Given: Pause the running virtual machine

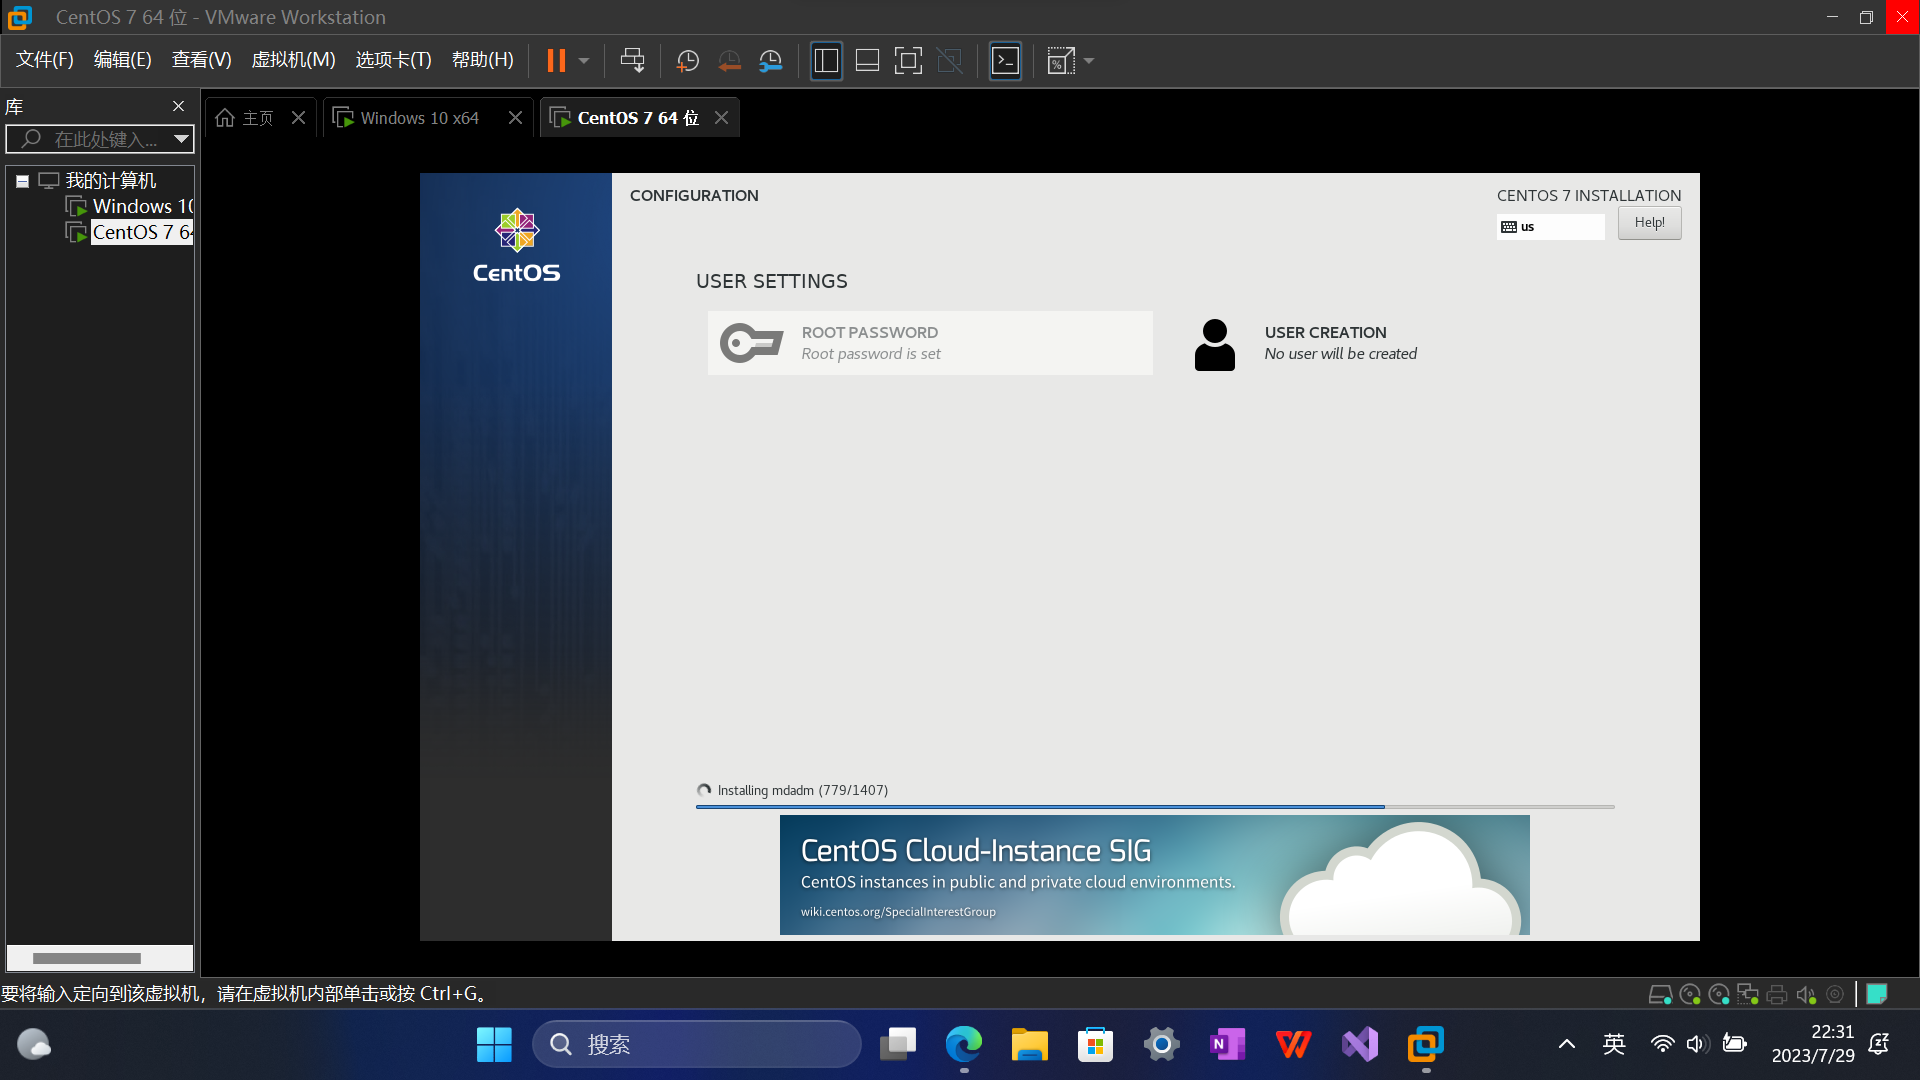Looking at the screenshot, I should click(556, 61).
